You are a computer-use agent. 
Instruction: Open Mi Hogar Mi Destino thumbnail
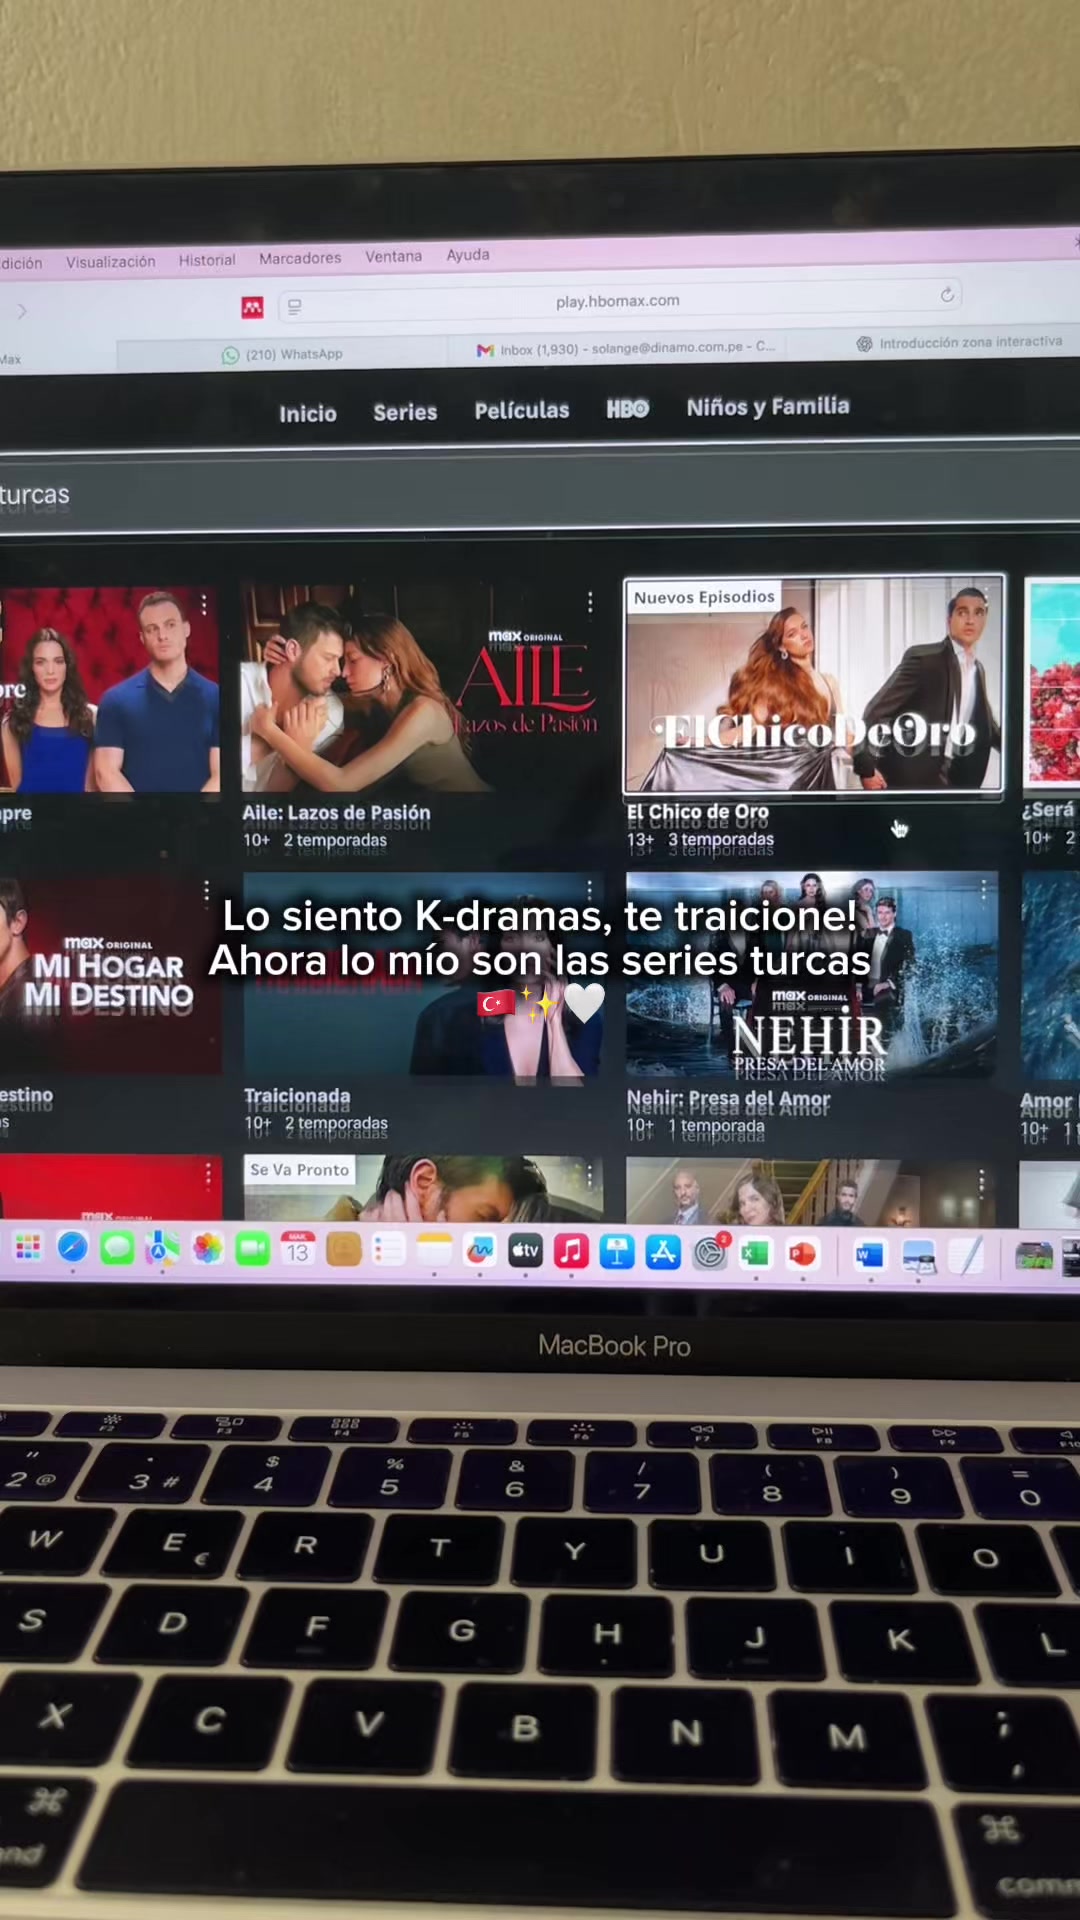click(x=110, y=976)
